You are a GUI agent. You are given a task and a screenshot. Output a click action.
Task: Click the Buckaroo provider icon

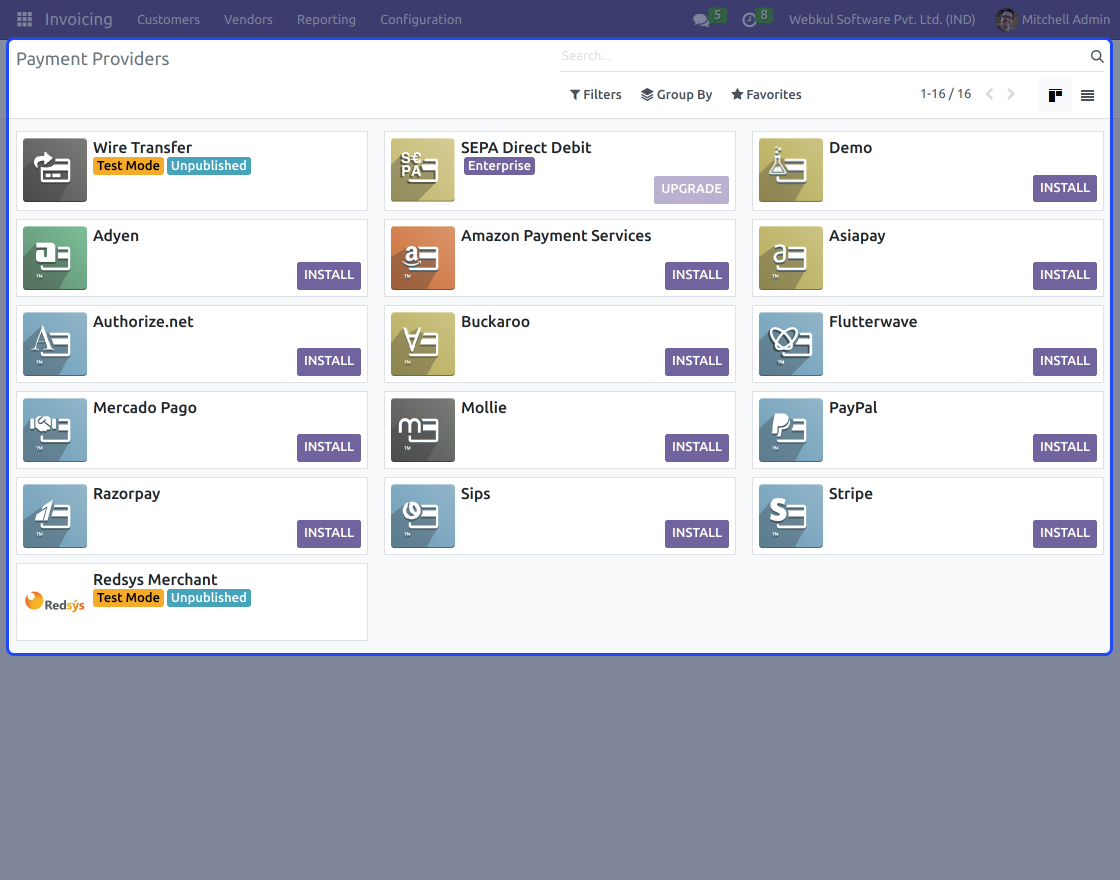(423, 344)
